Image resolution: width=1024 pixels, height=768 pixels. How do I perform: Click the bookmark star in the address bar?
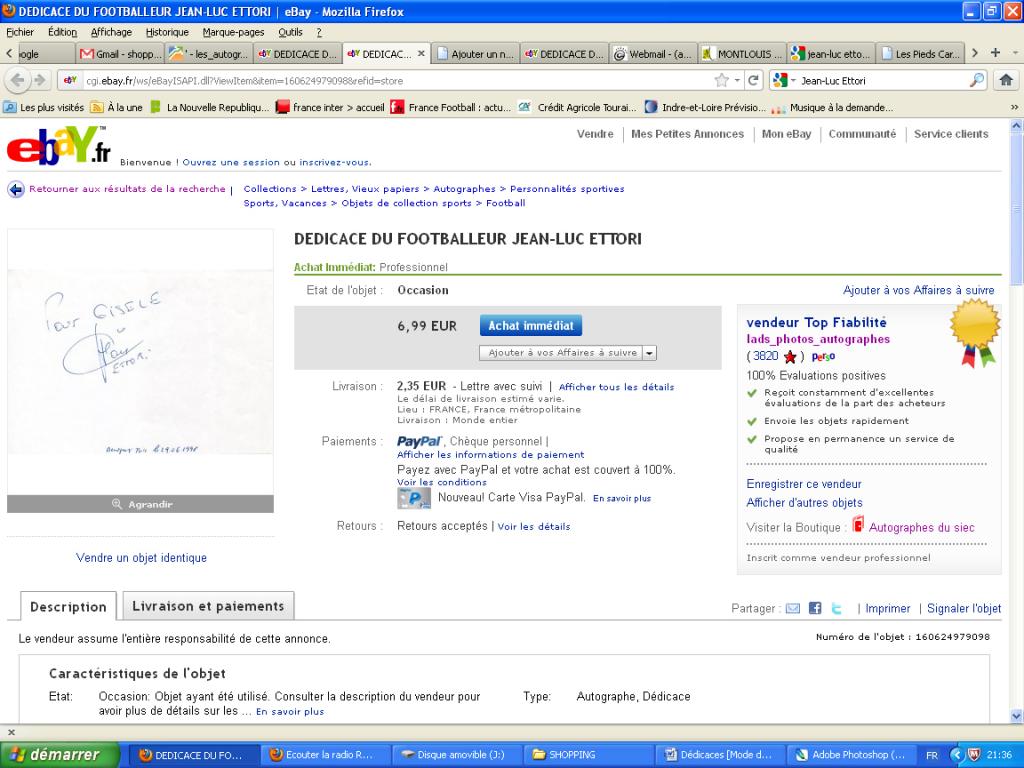click(721, 81)
